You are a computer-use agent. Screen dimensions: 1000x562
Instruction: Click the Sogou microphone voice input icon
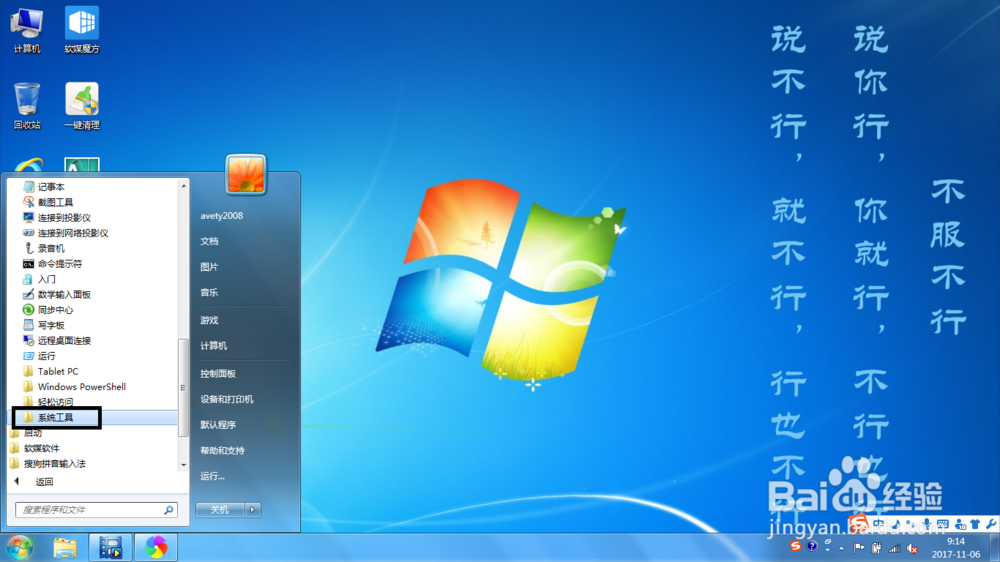(927, 524)
